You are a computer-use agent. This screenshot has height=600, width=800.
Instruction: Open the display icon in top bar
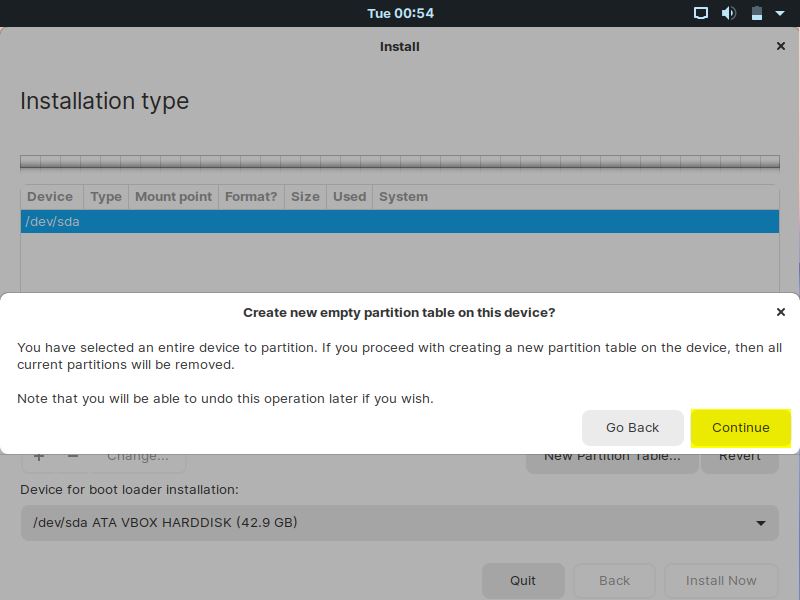tap(701, 13)
